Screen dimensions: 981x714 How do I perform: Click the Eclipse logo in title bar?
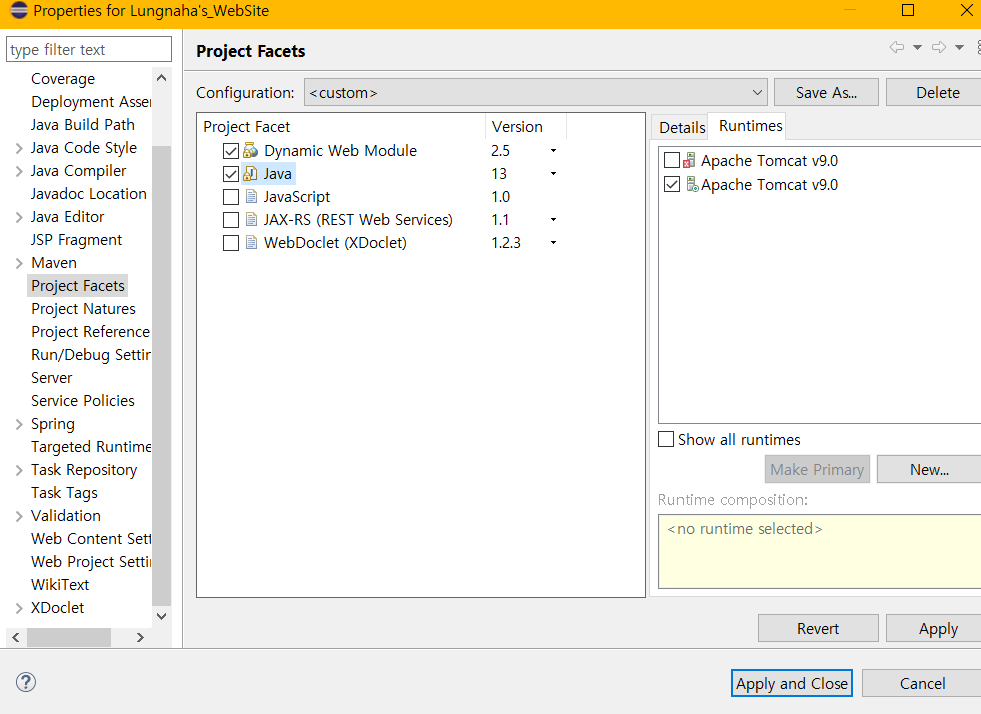click(19, 11)
